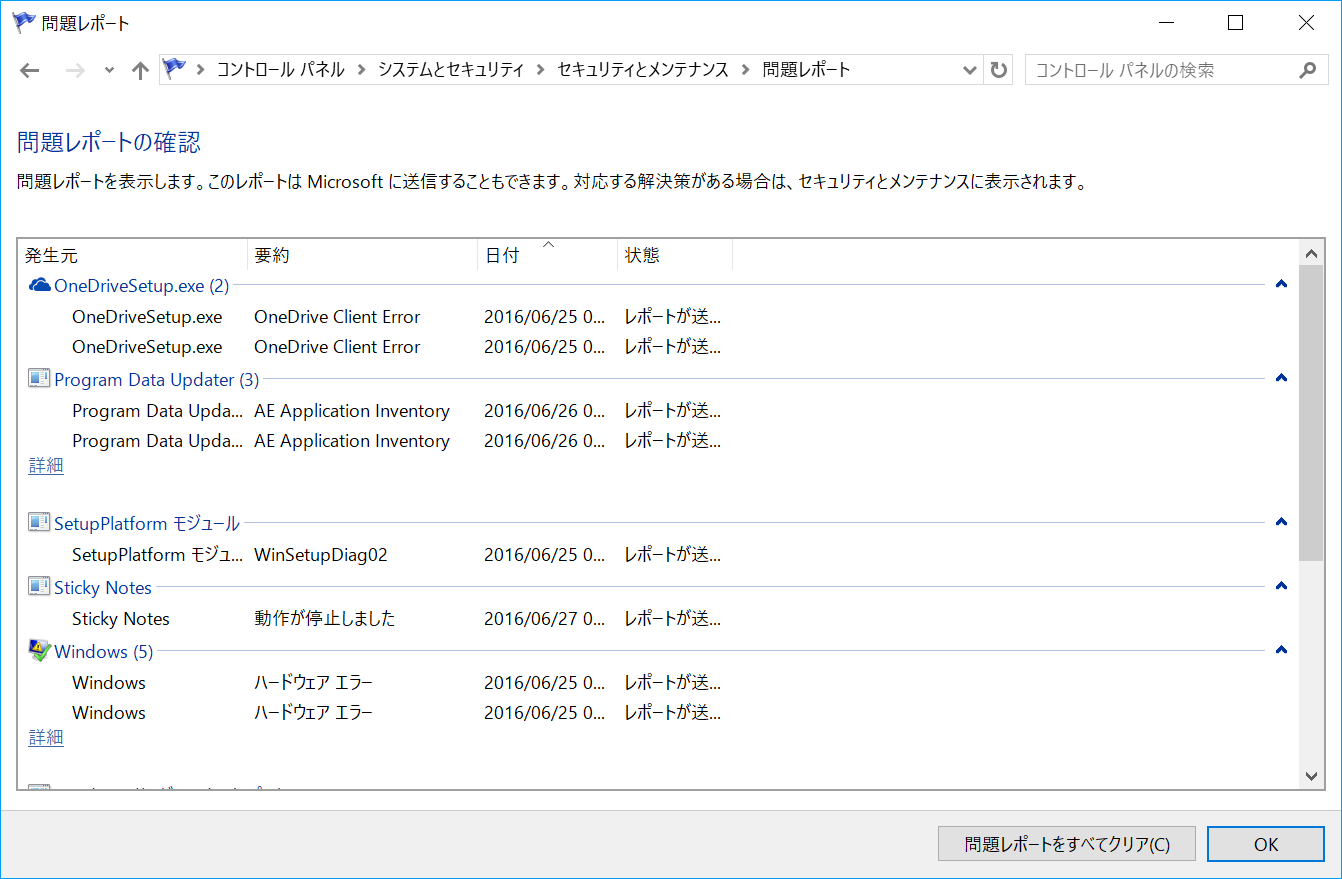Image resolution: width=1342 pixels, height=879 pixels.
Task: Select the OneDriveSetup.exe (2) group title
Action: [x=142, y=286]
